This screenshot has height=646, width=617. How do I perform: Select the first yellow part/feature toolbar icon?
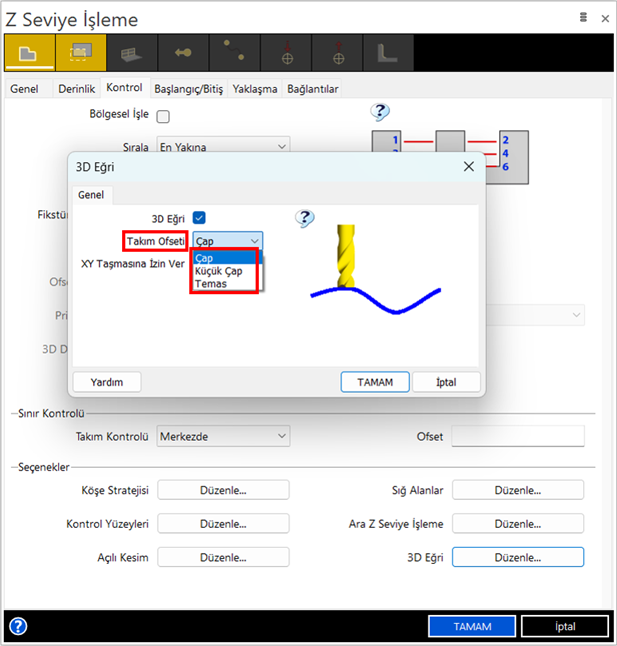click(x=29, y=53)
